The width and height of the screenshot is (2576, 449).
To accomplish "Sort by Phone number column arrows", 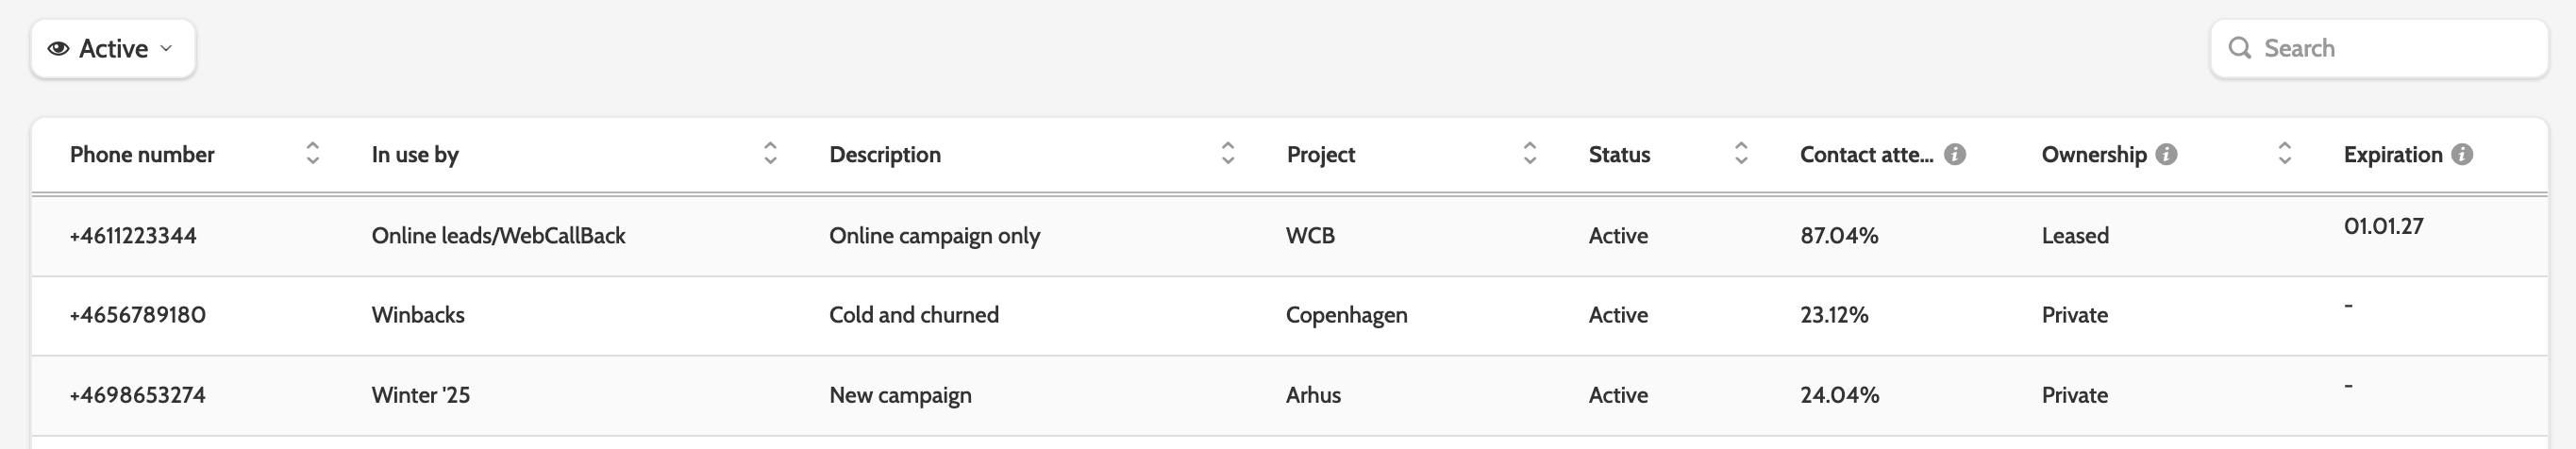I will pos(313,153).
